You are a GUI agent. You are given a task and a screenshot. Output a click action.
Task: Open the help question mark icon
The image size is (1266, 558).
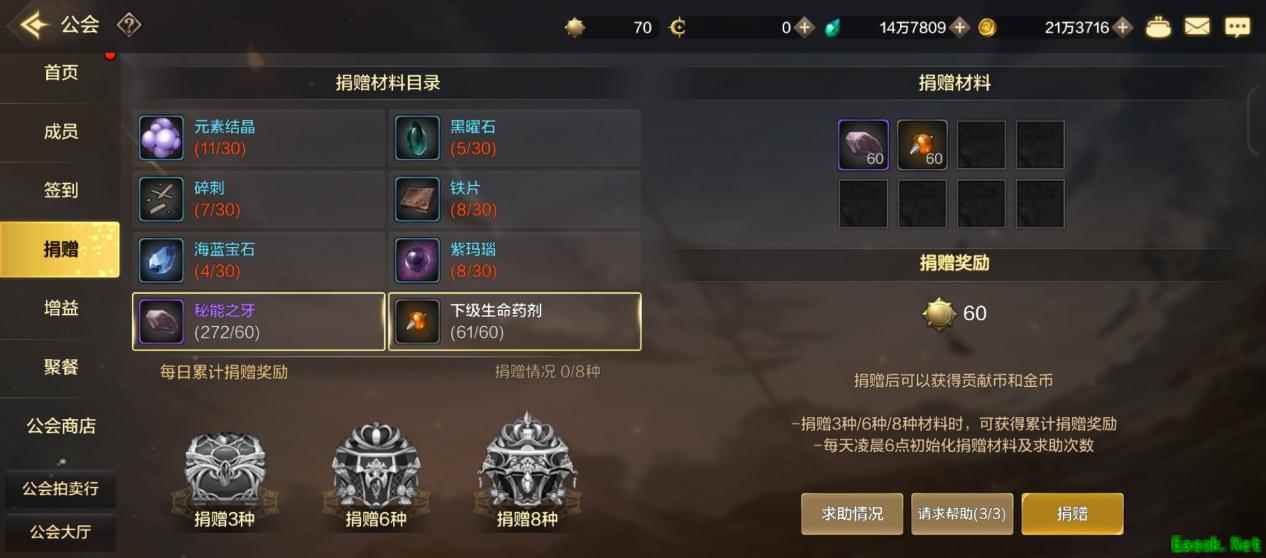[128, 25]
